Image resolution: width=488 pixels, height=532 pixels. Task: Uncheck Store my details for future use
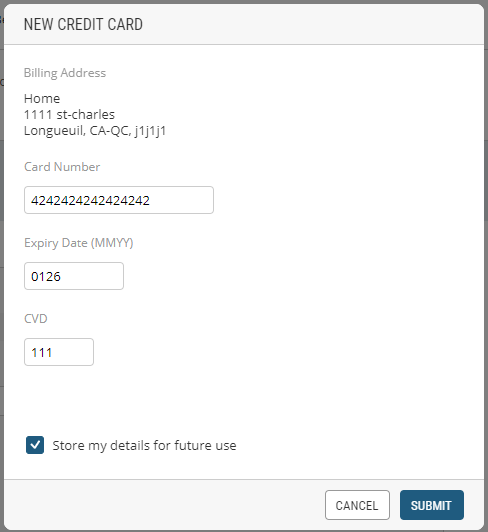point(35,445)
